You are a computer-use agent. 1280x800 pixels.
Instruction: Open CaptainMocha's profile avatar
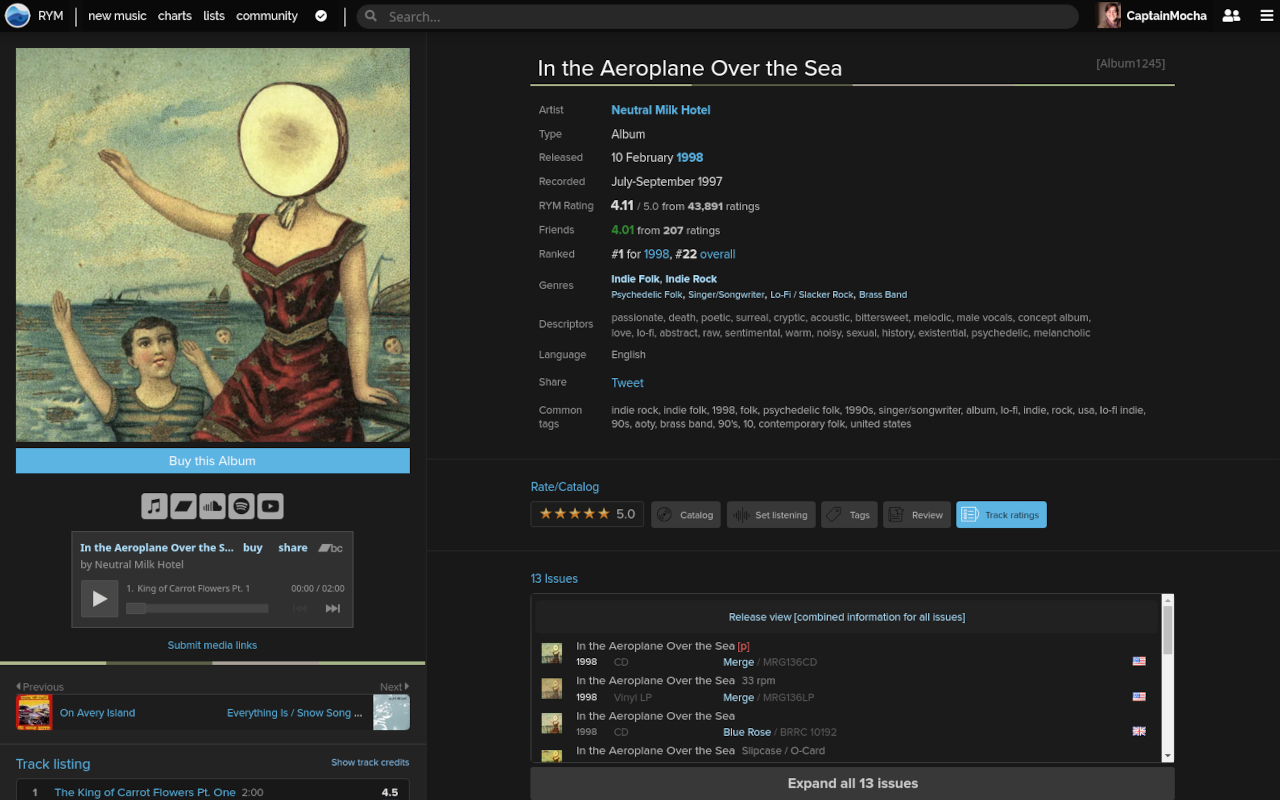pyautogui.click(x=1108, y=16)
